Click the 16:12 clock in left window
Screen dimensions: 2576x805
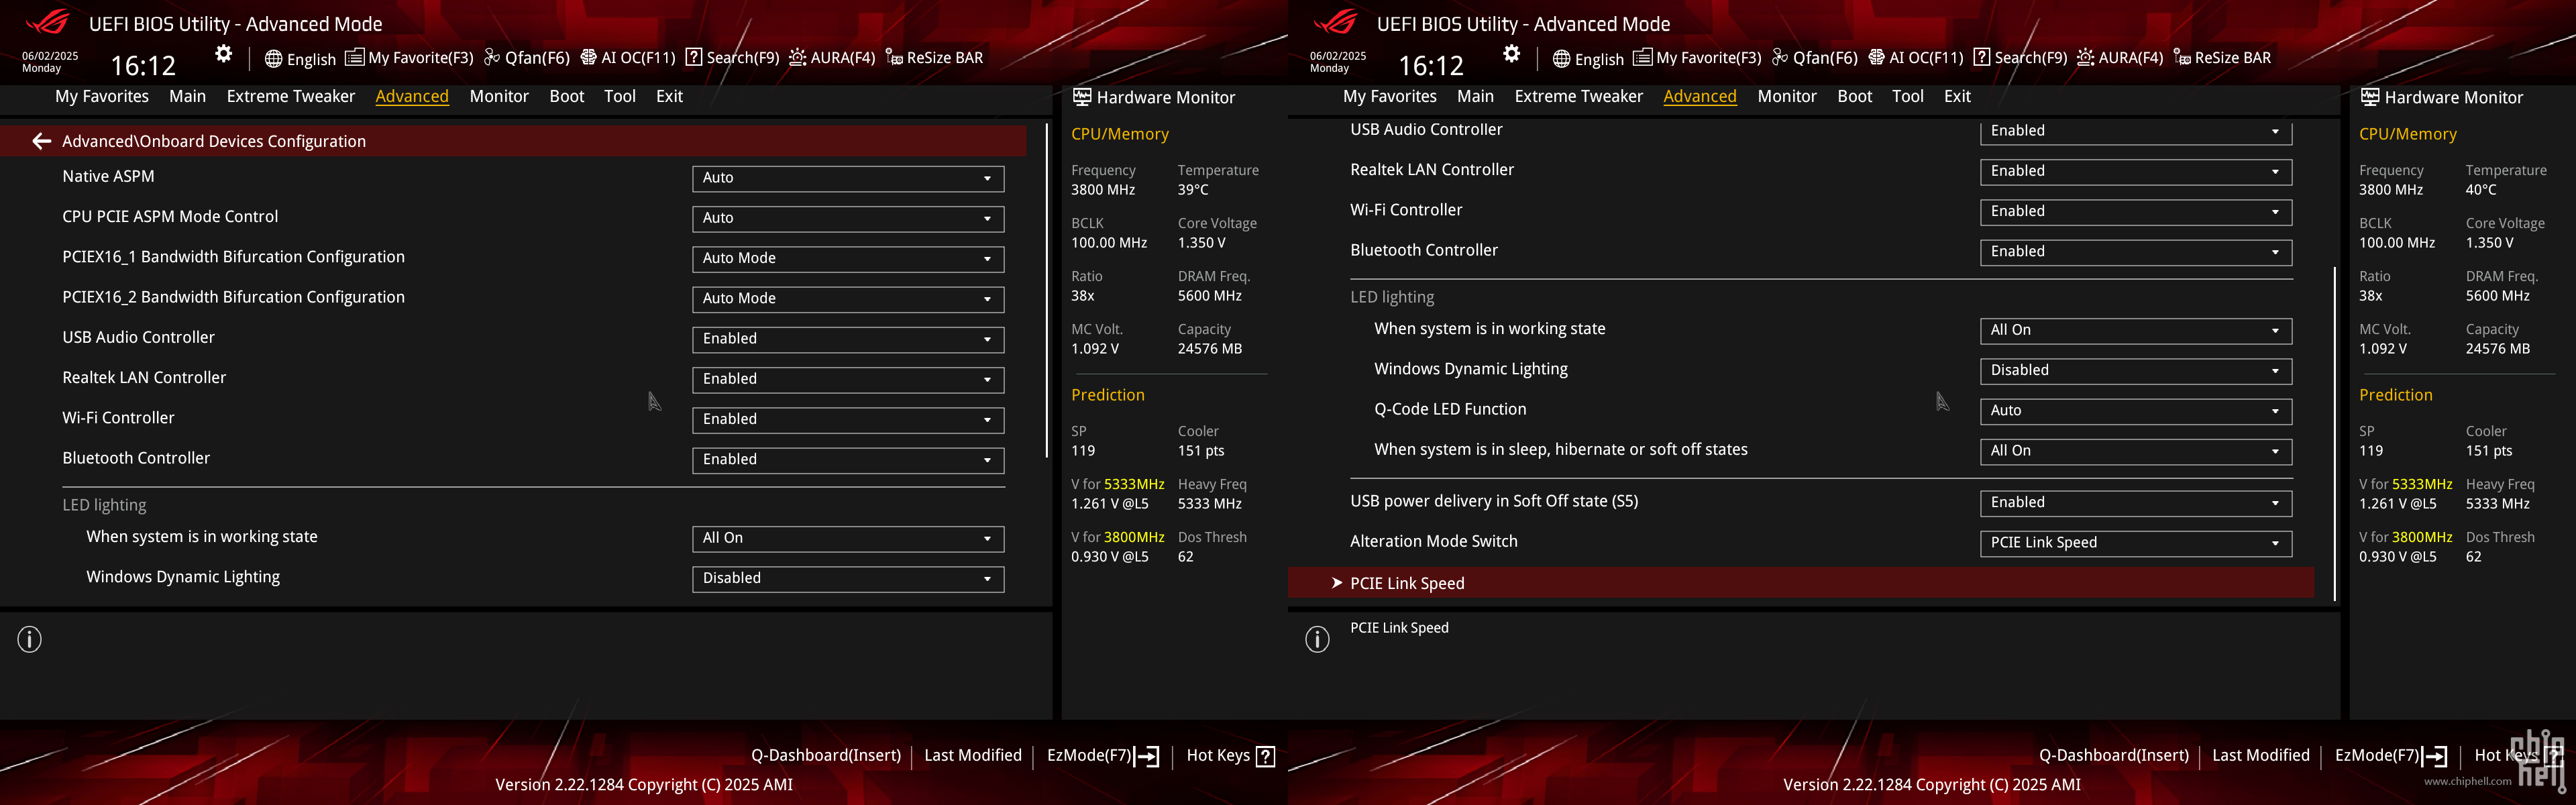[x=143, y=65]
